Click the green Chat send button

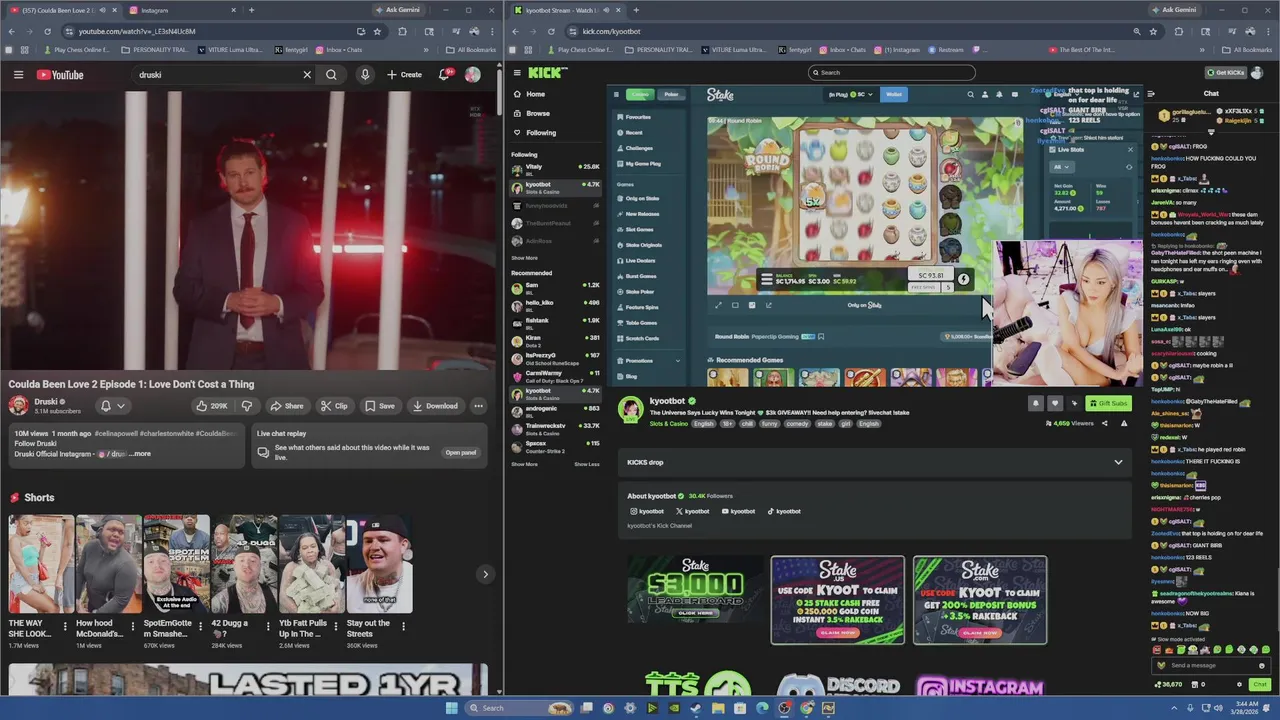click(1260, 685)
